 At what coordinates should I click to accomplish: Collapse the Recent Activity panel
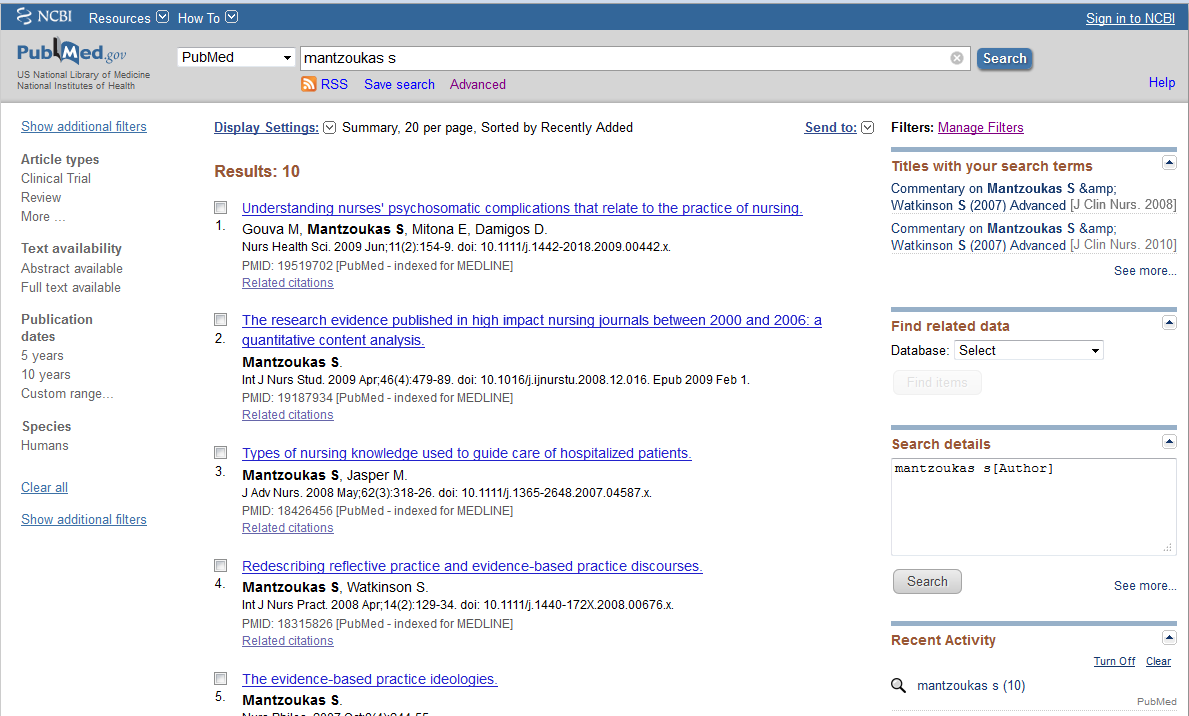1169,637
